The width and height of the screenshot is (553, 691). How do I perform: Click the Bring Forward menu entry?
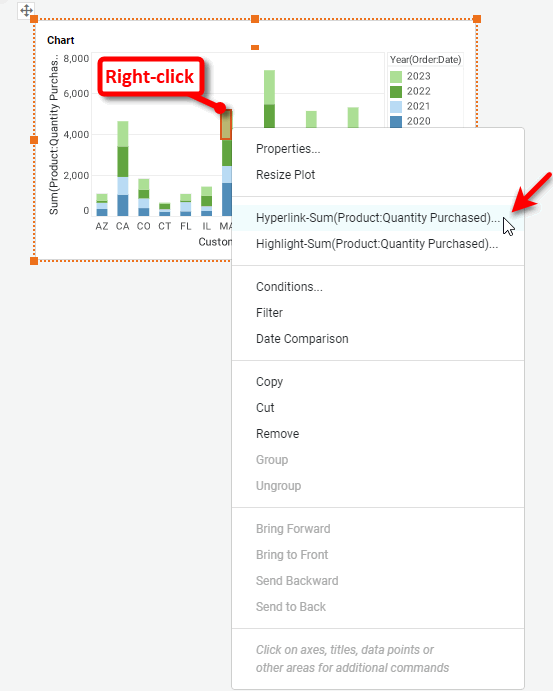click(x=293, y=529)
